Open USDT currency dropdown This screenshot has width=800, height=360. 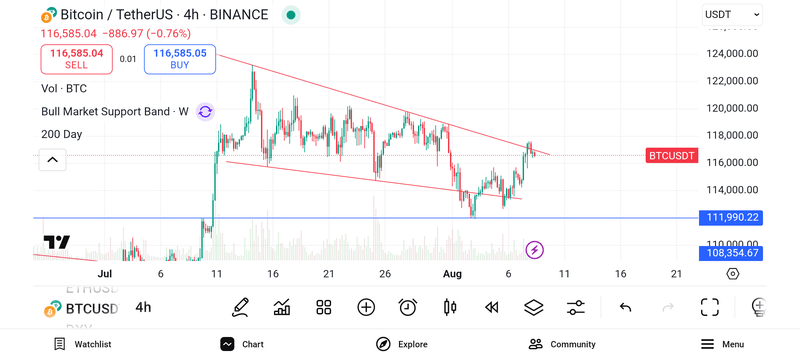tap(733, 15)
